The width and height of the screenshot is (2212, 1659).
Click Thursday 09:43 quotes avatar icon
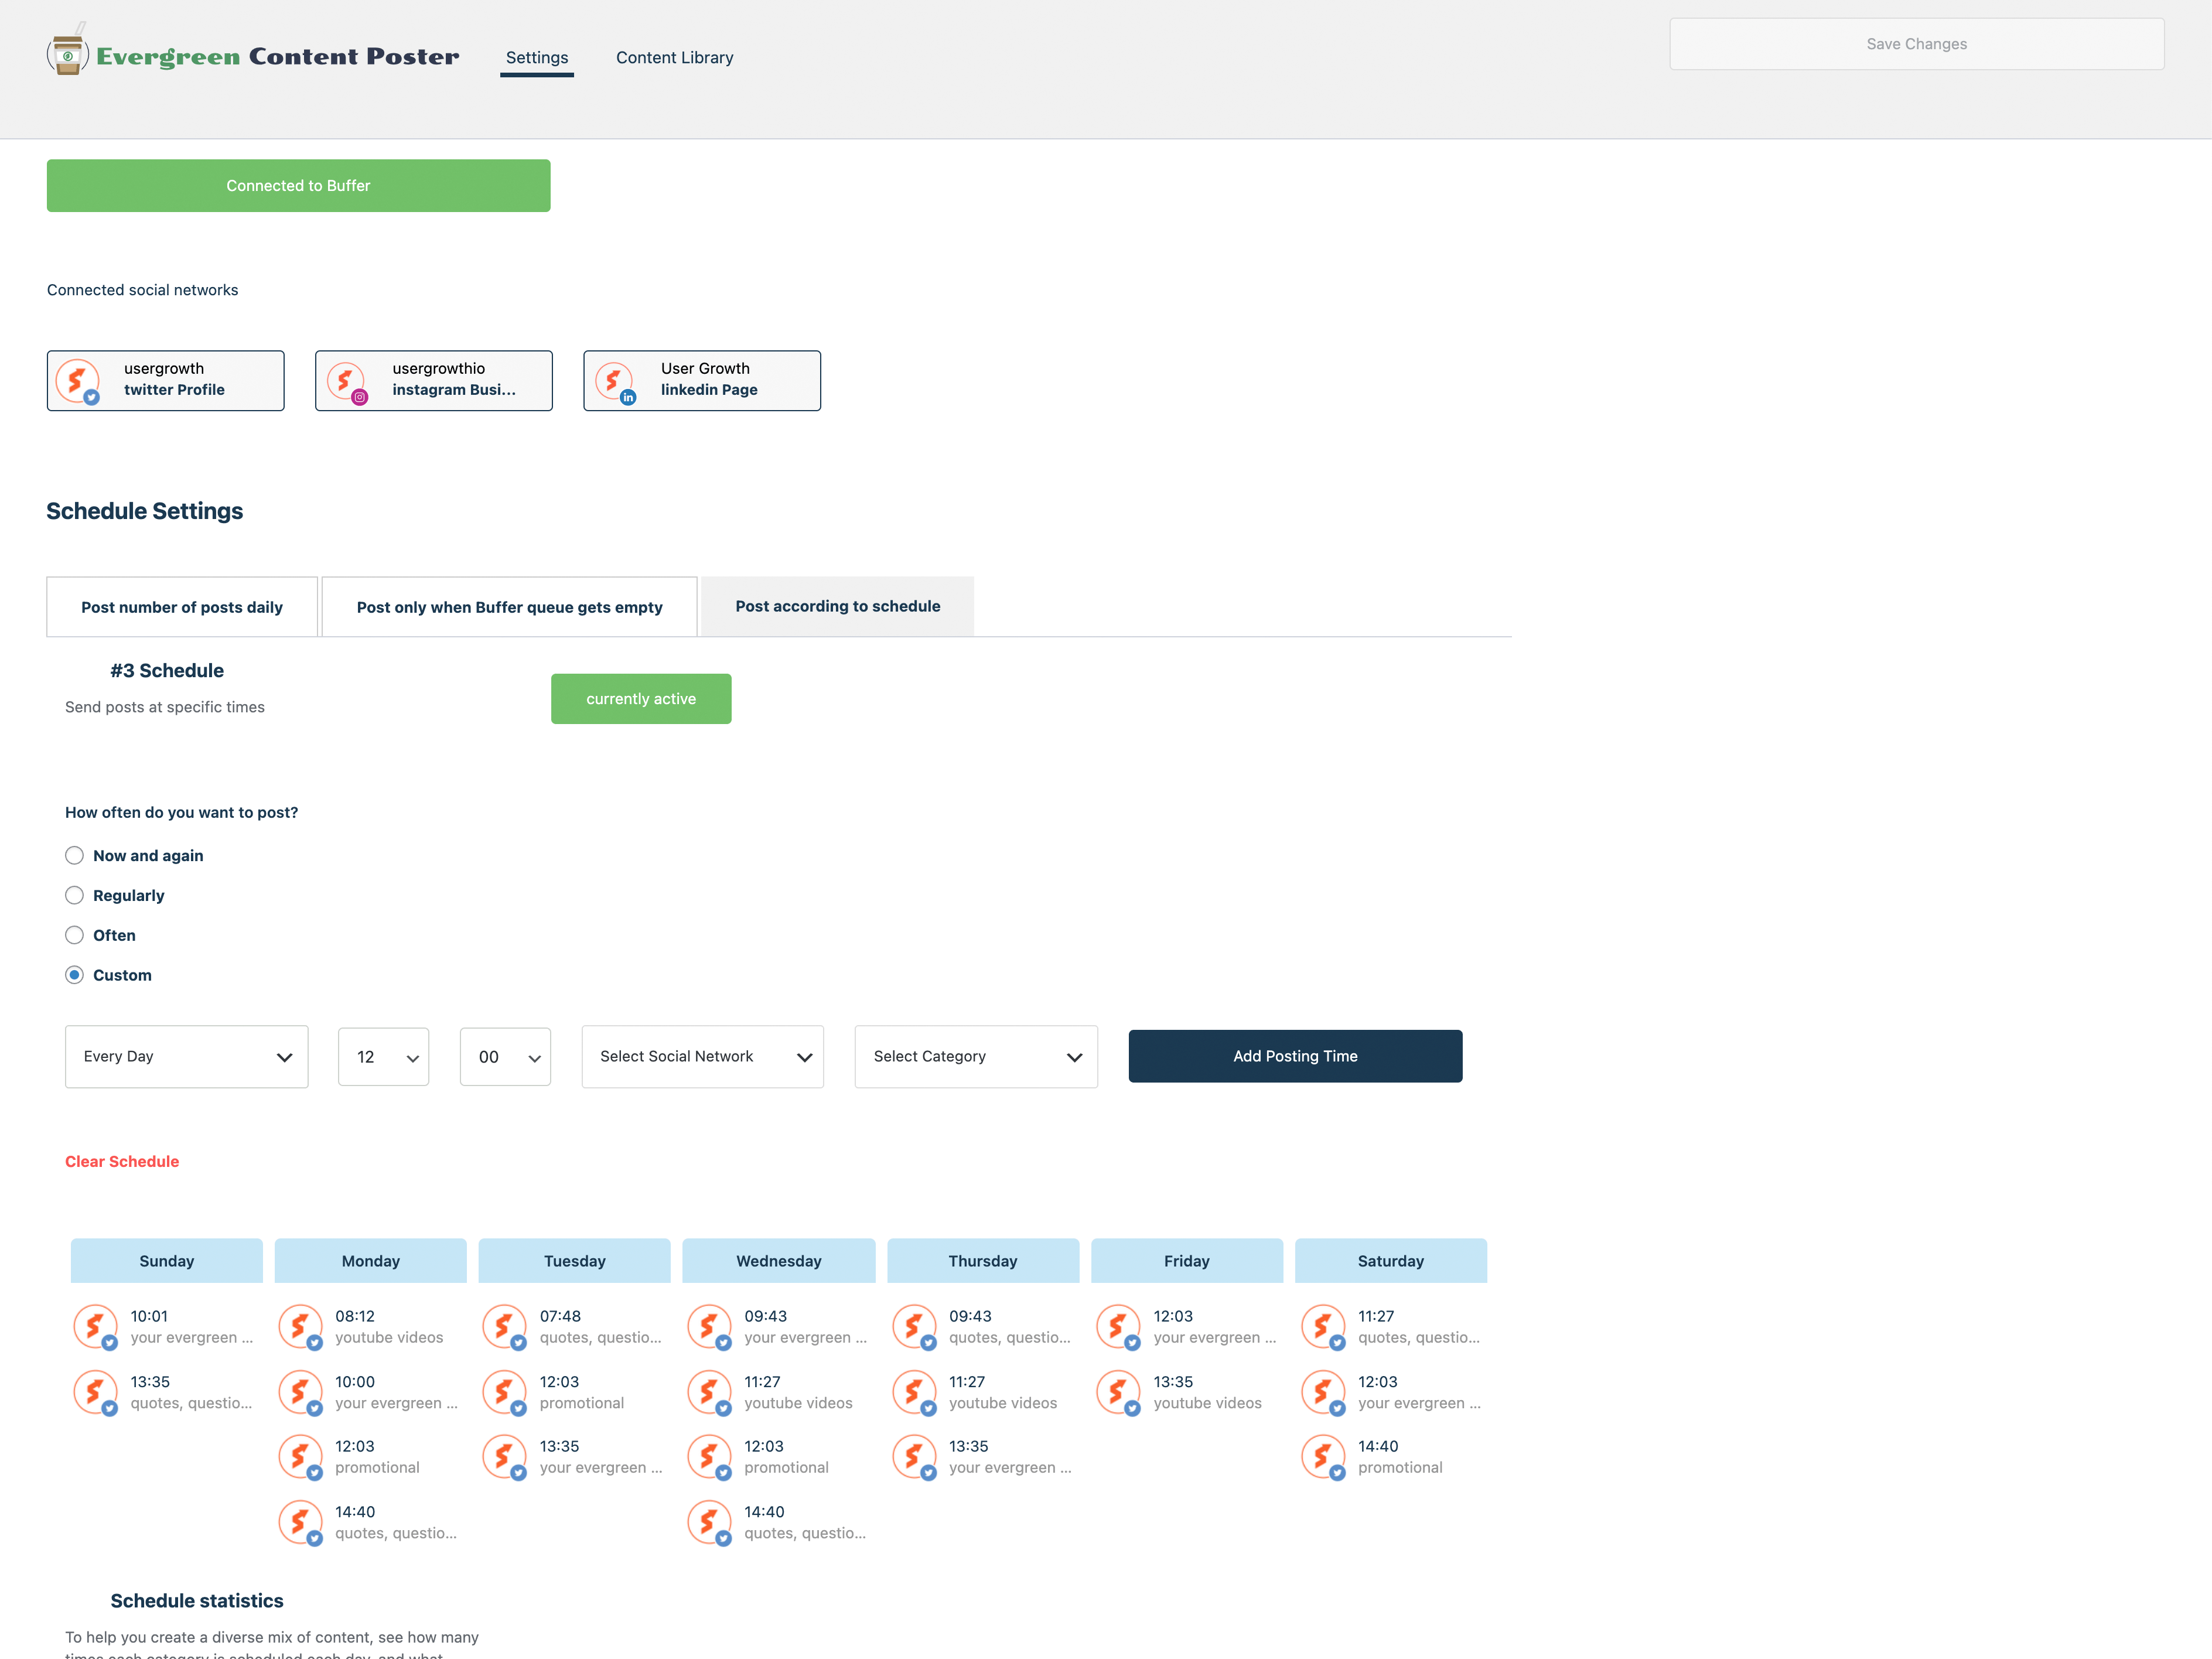914,1326
